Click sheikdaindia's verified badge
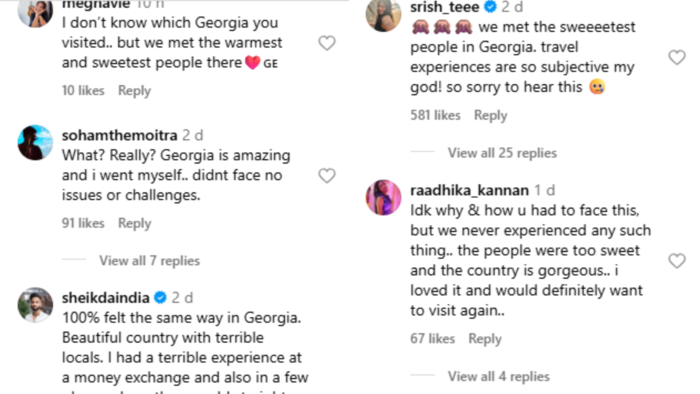 point(160,297)
